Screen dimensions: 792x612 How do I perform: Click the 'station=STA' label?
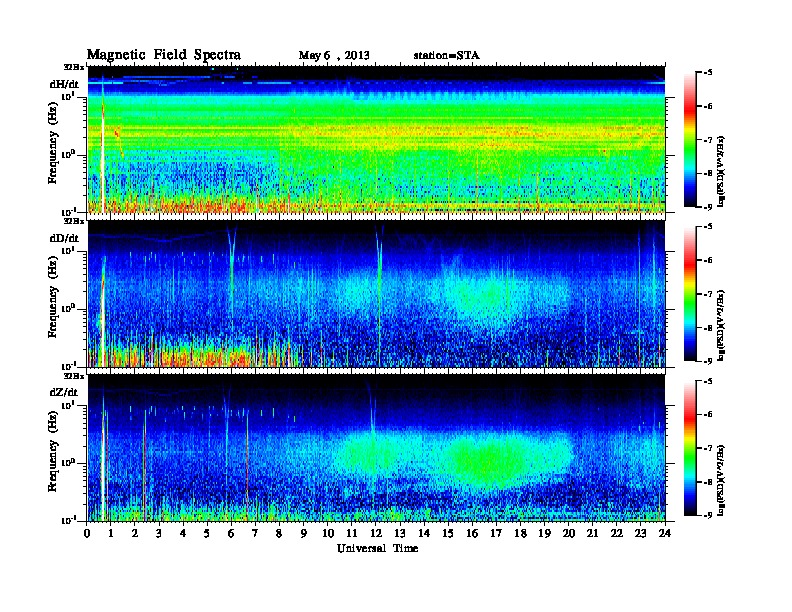[447, 56]
